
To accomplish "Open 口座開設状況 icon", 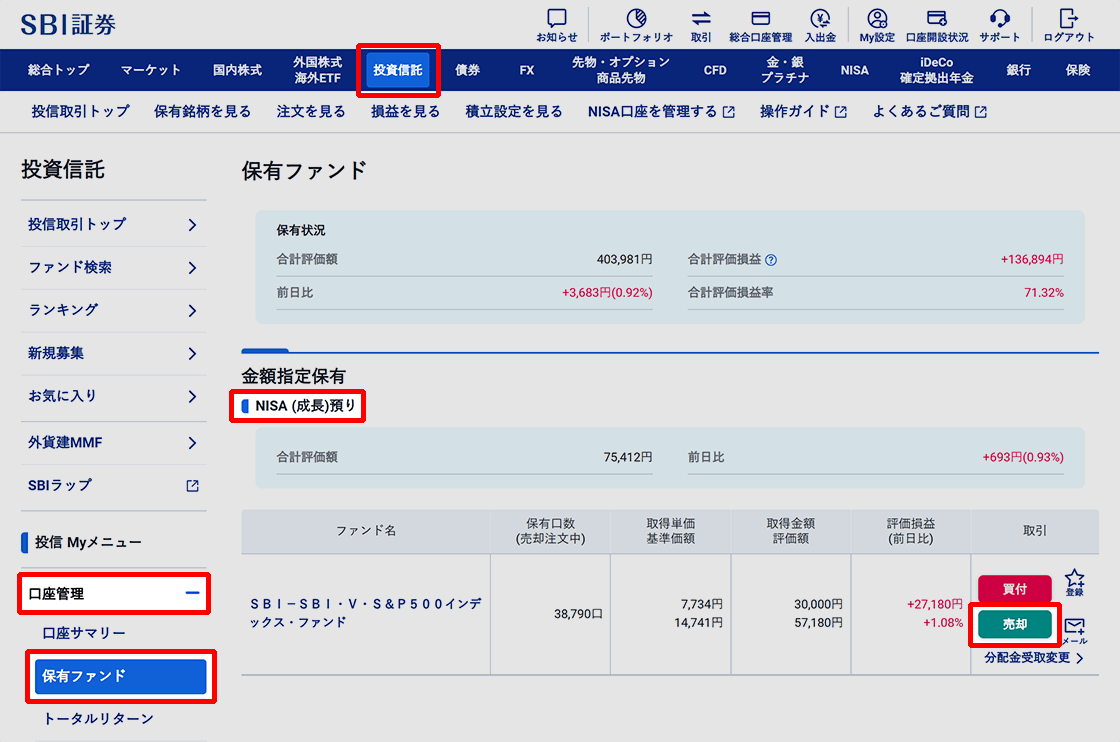I will [x=936, y=18].
